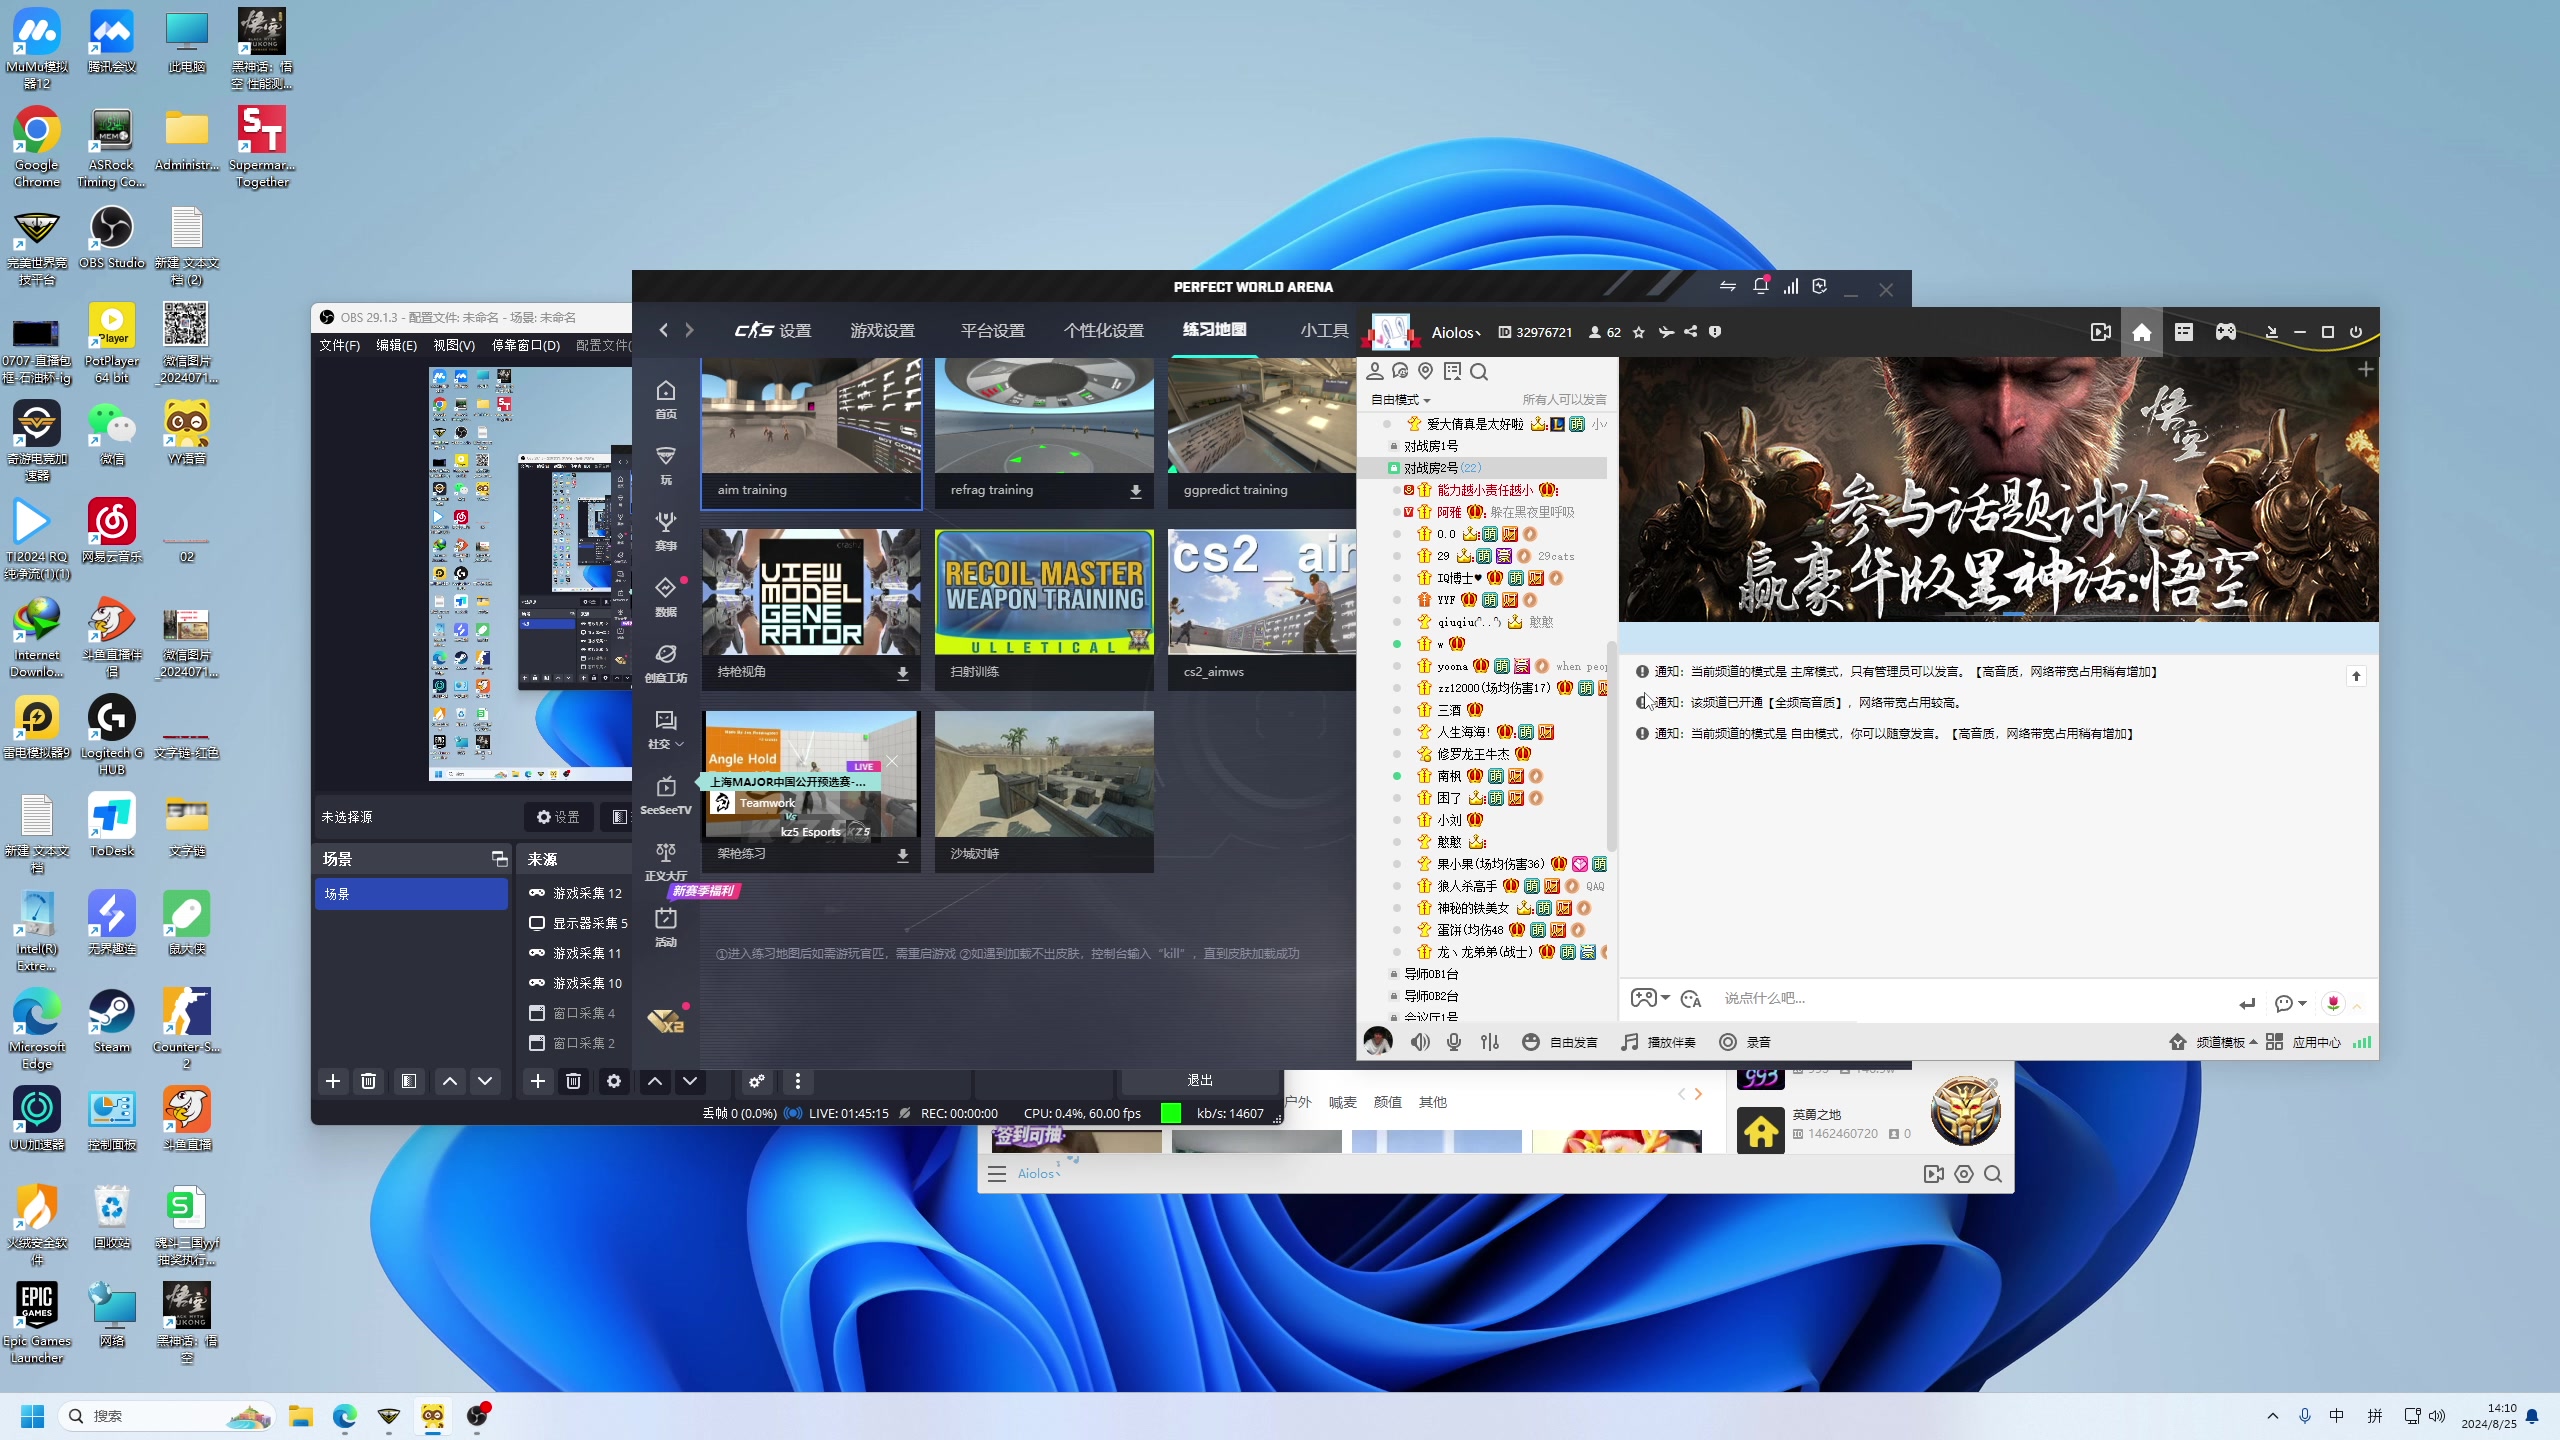Click the green stream status indicator in OBS
This screenshot has width=2560, height=1440.
(1170, 1113)
